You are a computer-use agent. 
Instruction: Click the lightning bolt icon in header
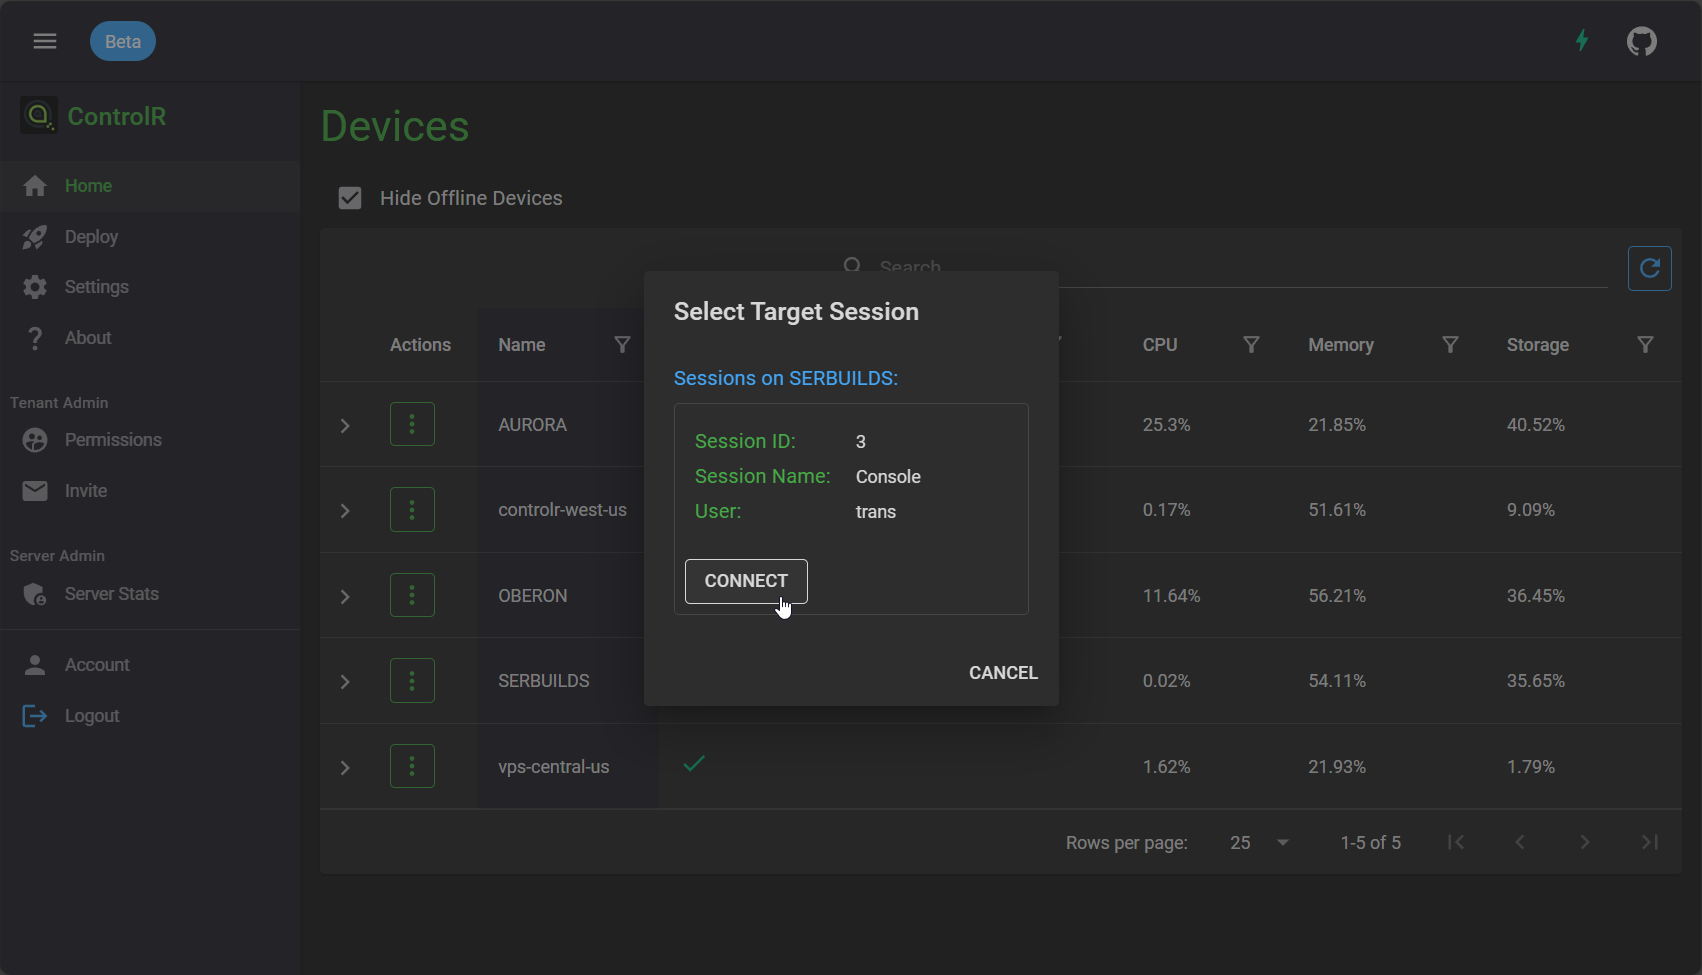(1582, 41)
